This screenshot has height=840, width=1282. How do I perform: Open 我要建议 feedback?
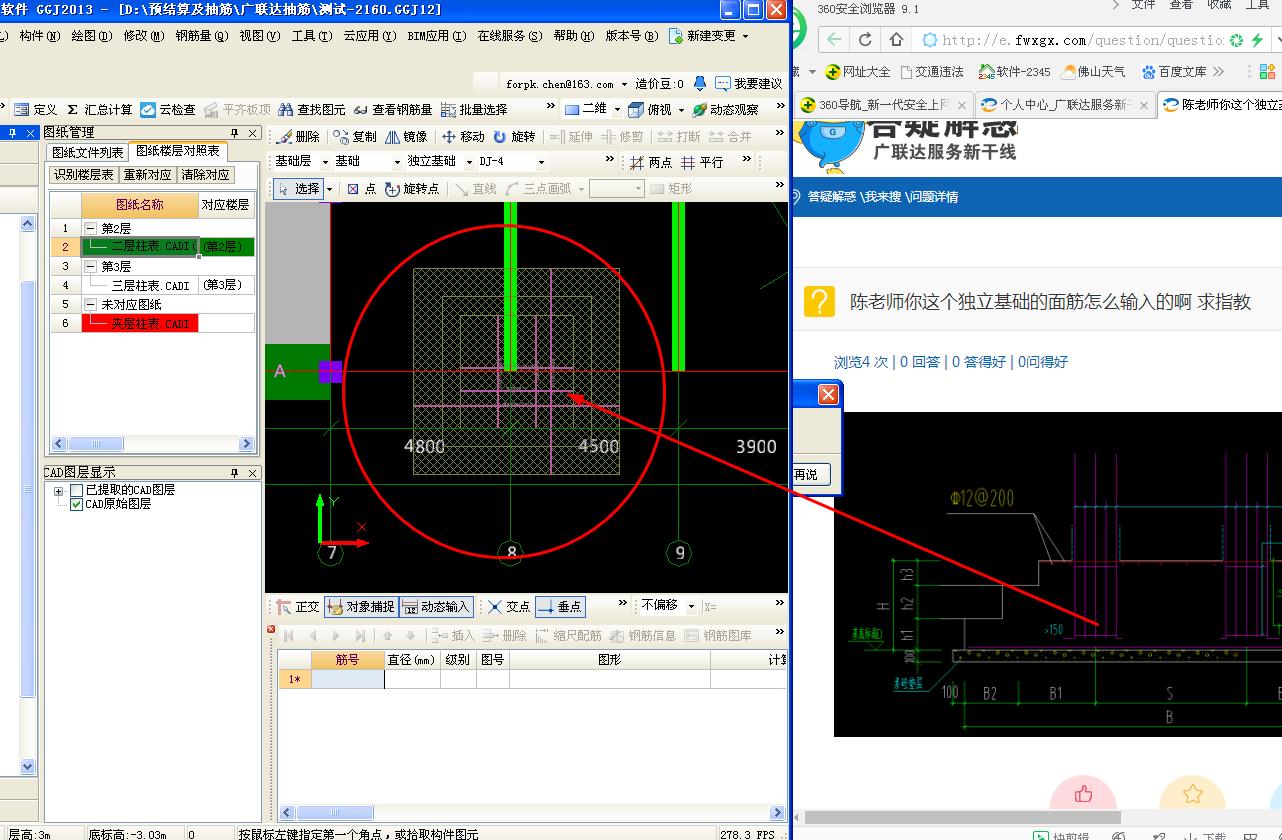(749, 84)
